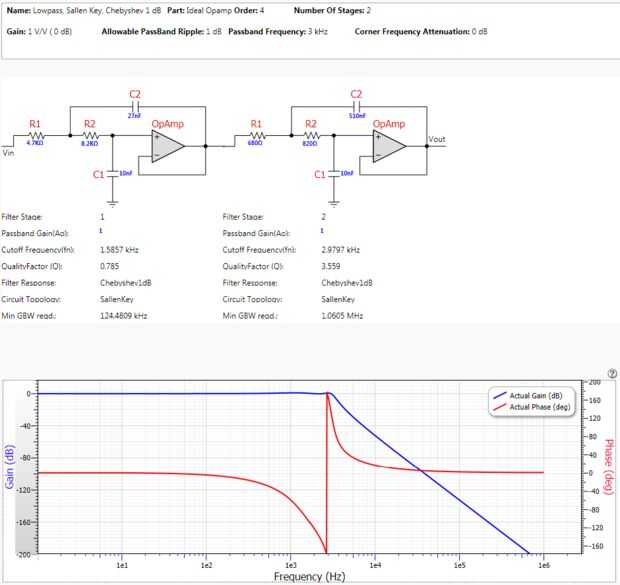The image size is (620, 585).
Task: Click 'Corner Frequency Attenuation: 0 dB'
Action: 421,32
